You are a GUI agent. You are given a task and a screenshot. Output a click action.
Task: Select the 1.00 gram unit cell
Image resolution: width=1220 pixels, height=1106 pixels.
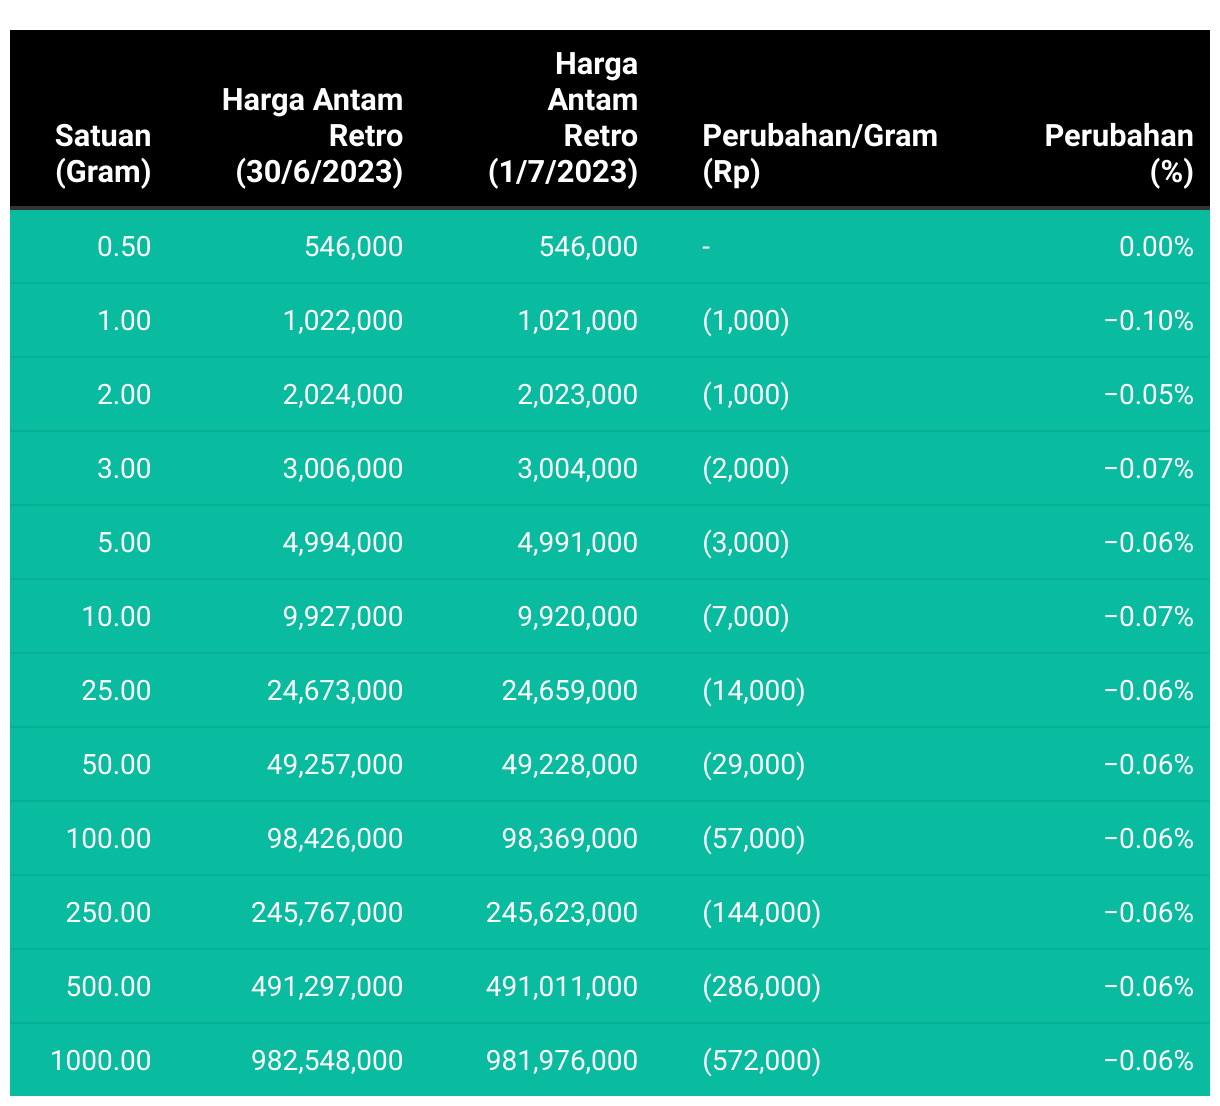(x=124, y=321)
